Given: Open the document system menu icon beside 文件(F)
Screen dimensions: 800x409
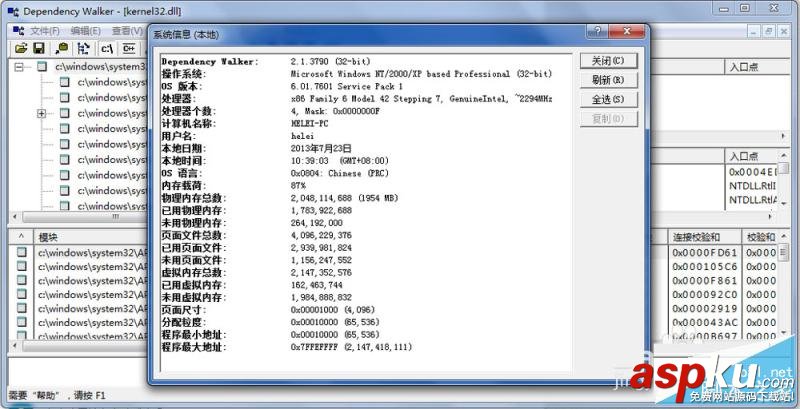Looking at the screenshot, I should tap(19, 31).
